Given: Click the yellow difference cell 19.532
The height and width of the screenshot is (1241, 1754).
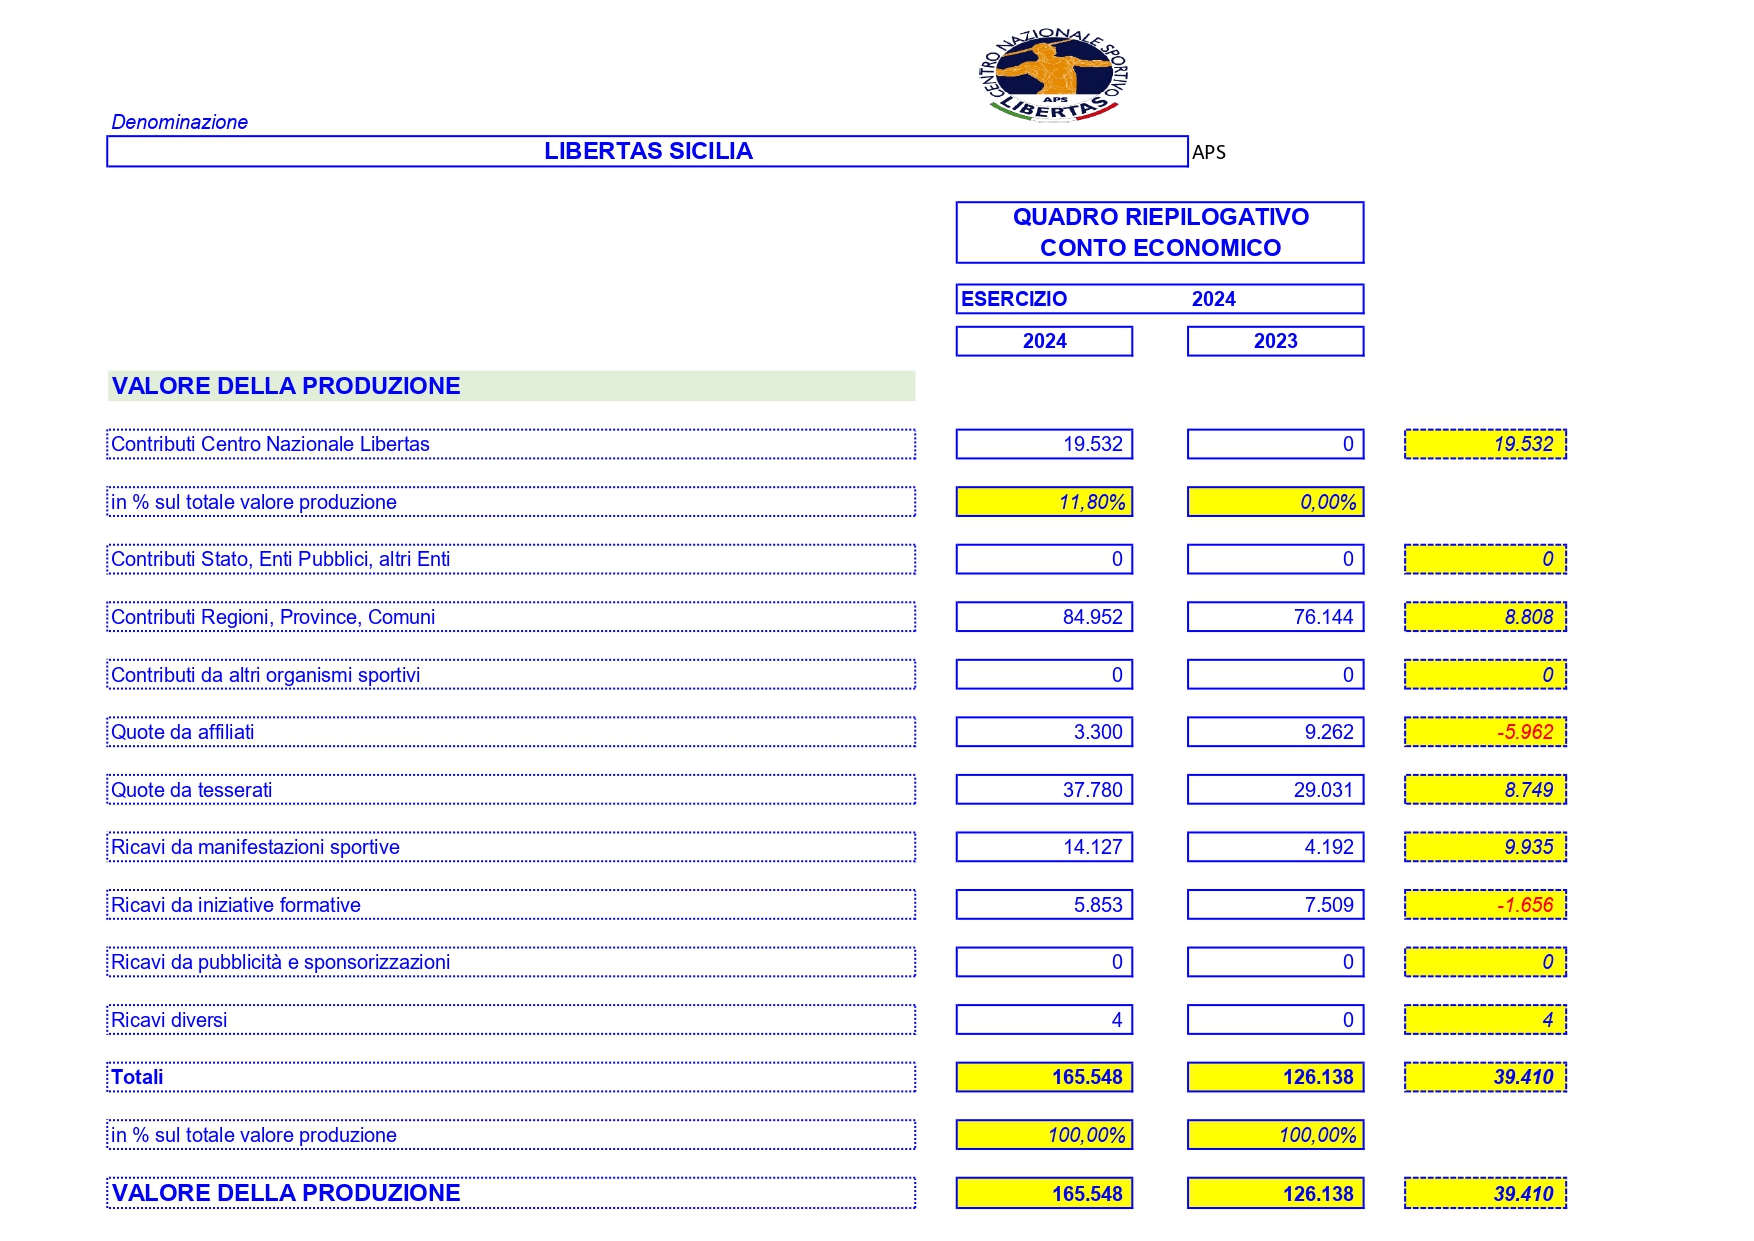Looking at the screenshot, I should (x=1485, y=444).
